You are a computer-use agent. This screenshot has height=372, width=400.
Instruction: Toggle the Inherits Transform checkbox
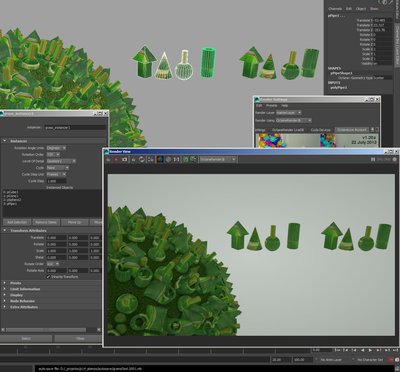48,277
